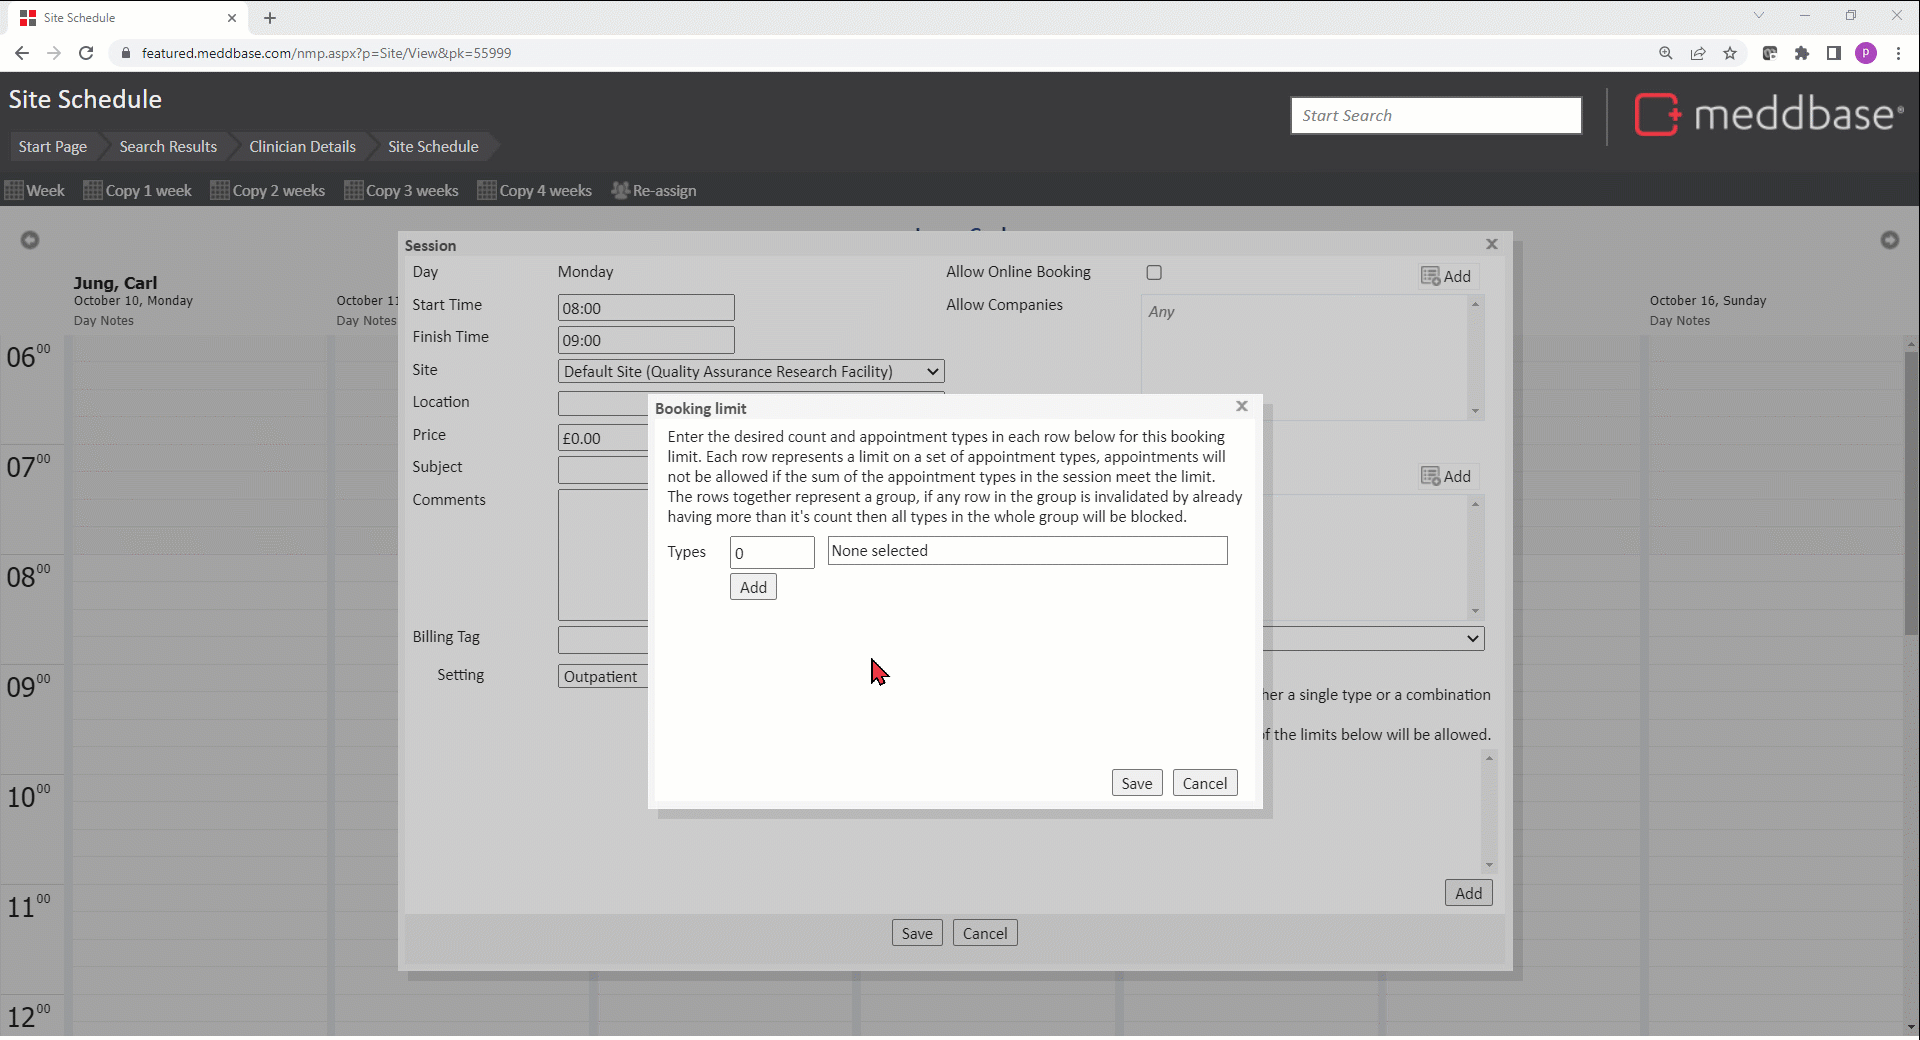Viewport: 1920px width, 1040px height.
Task: Save the booking limit
Action: (1136, 783)
